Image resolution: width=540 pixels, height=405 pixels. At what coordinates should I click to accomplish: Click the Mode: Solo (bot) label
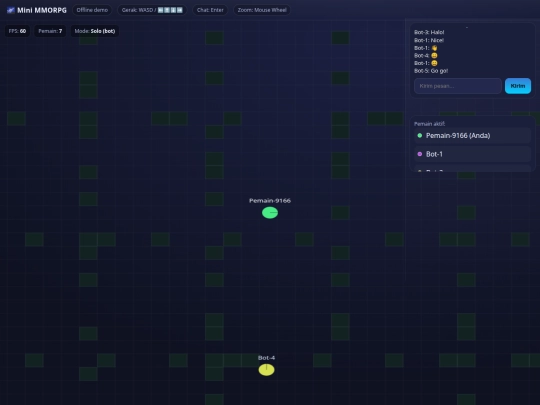click(x=95, y=31)
